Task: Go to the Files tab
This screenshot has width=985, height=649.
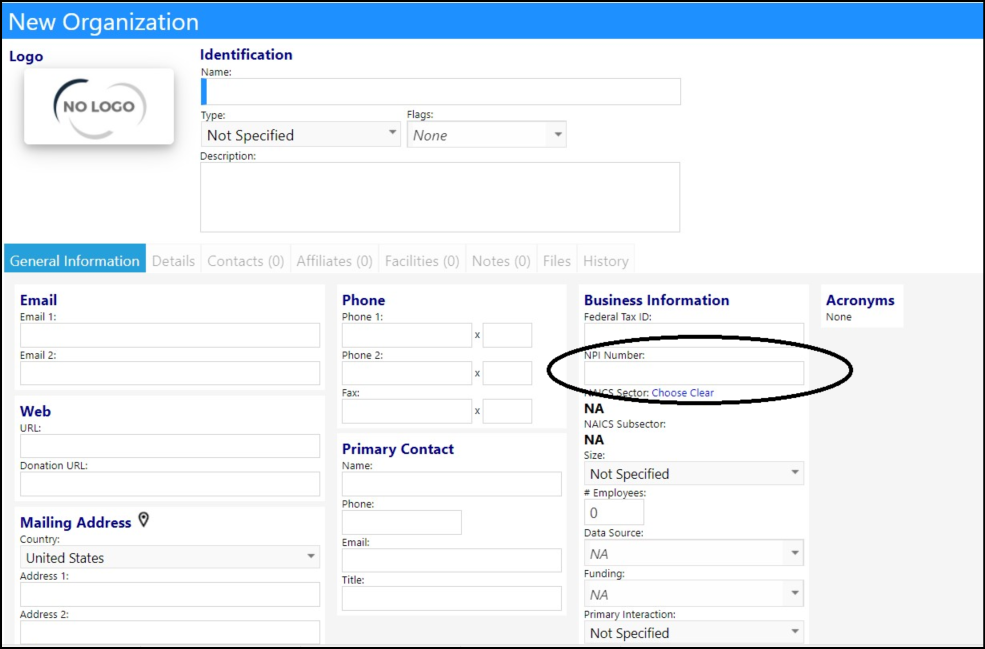Action: pos(557,261)
